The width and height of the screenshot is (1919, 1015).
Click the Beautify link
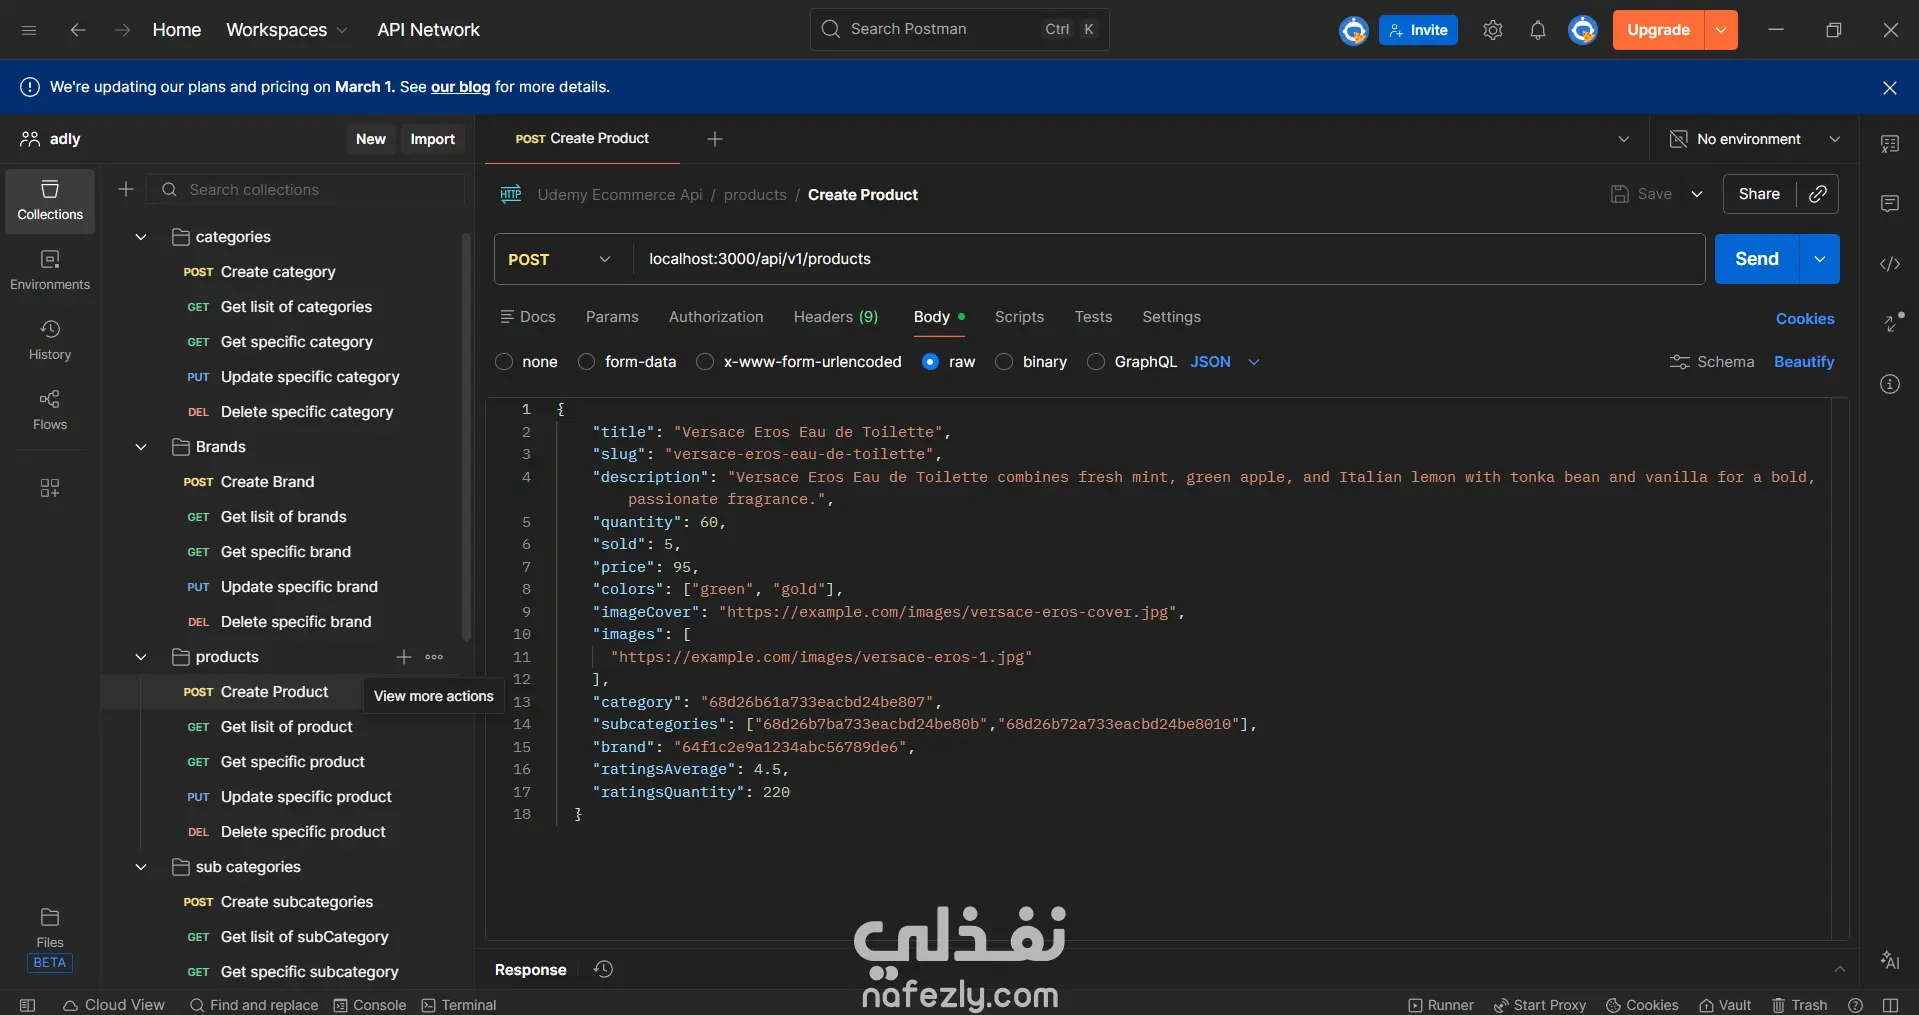tap(1804, 362)
